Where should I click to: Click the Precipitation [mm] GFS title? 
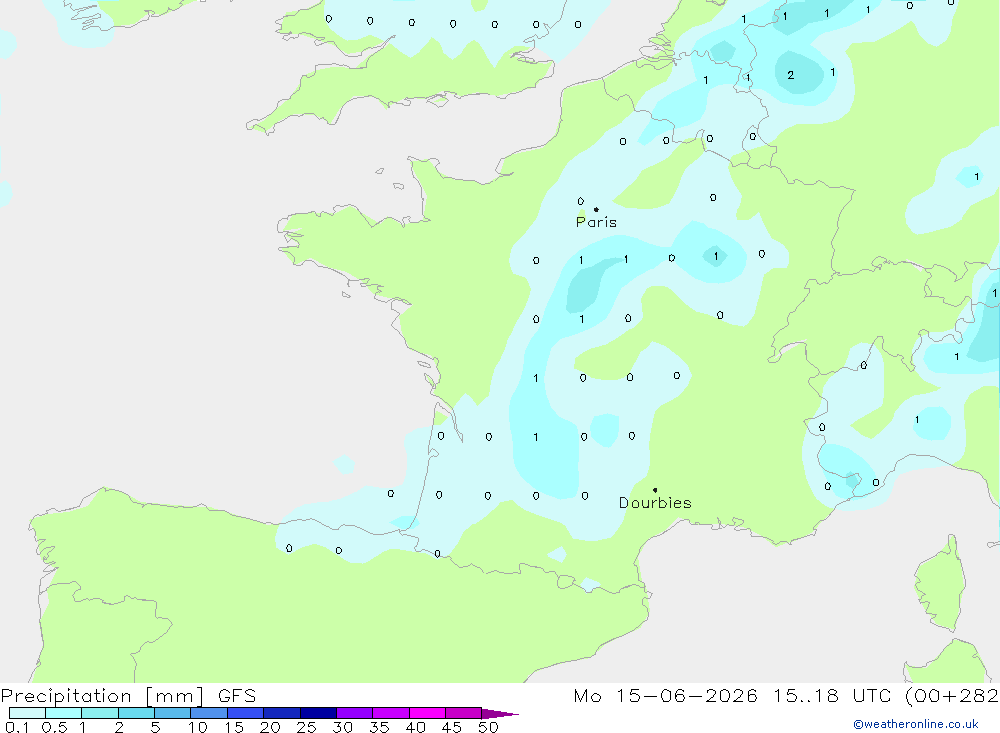128,696
